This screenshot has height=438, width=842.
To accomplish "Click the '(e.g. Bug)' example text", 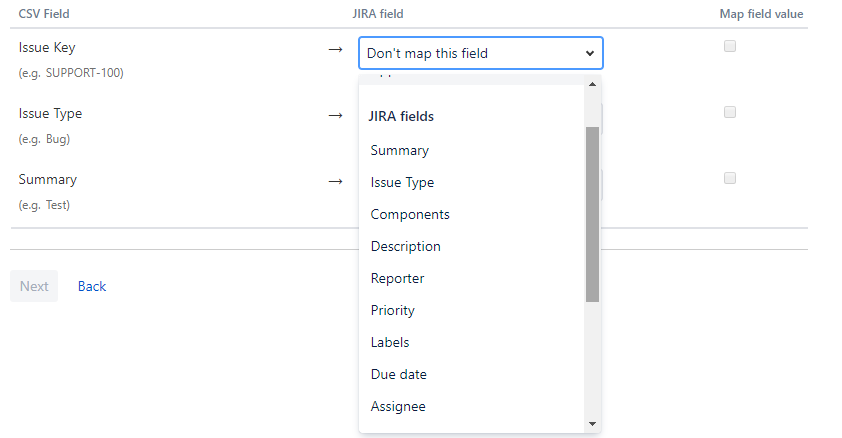I will (x=45, y=139).
